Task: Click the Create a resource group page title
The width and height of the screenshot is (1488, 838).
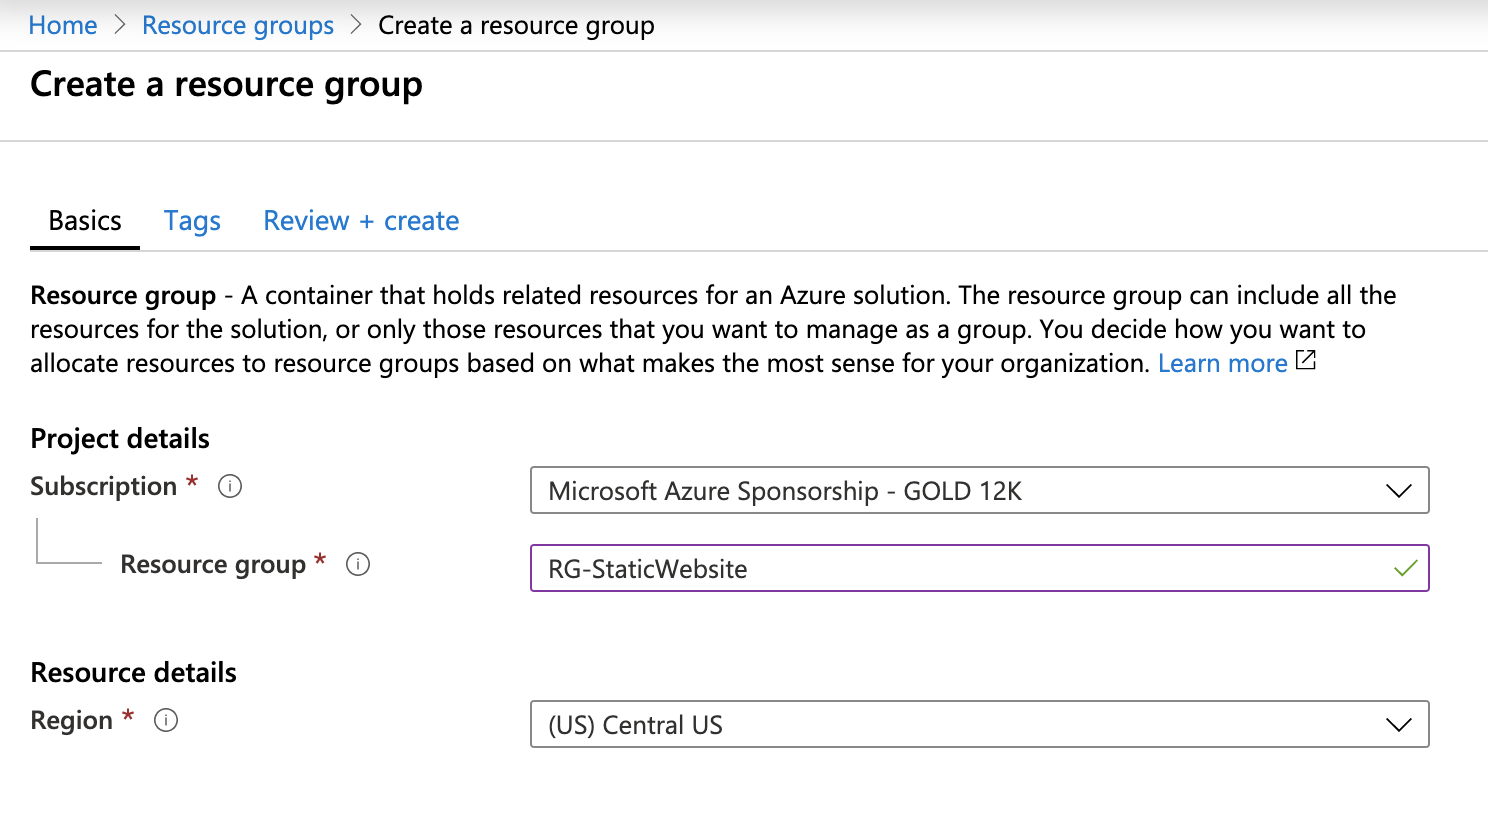Action: 226,85
